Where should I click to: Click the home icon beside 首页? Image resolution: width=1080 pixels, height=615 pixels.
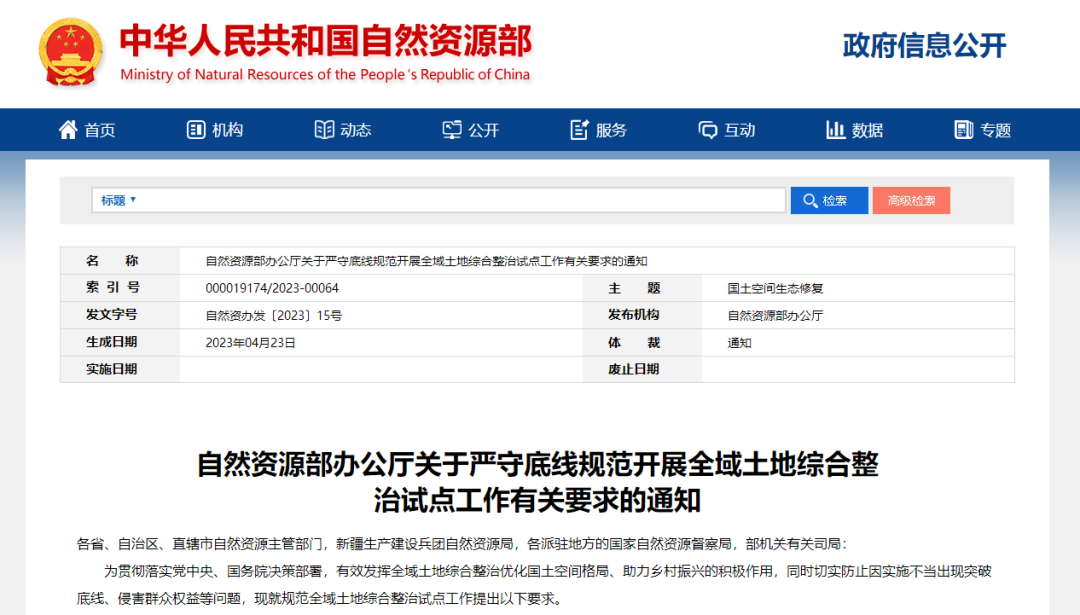point(66,129)
